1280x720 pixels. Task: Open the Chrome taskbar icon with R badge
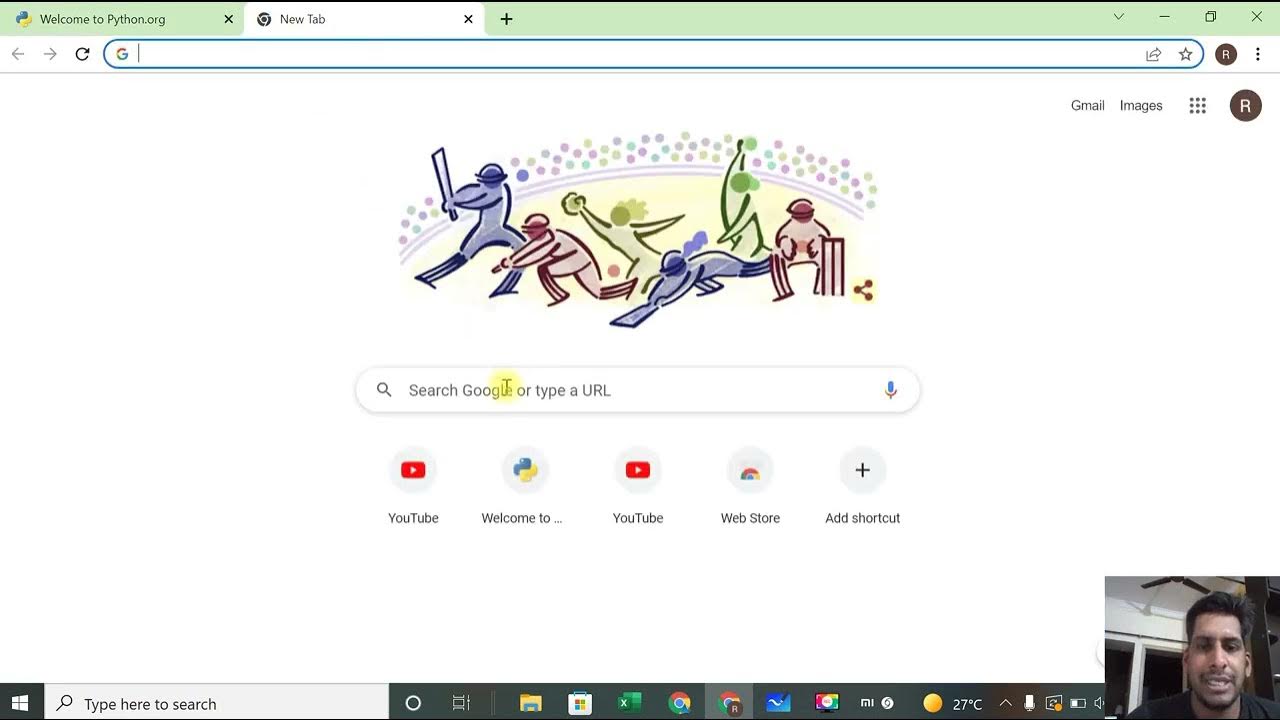click(729, 703)
